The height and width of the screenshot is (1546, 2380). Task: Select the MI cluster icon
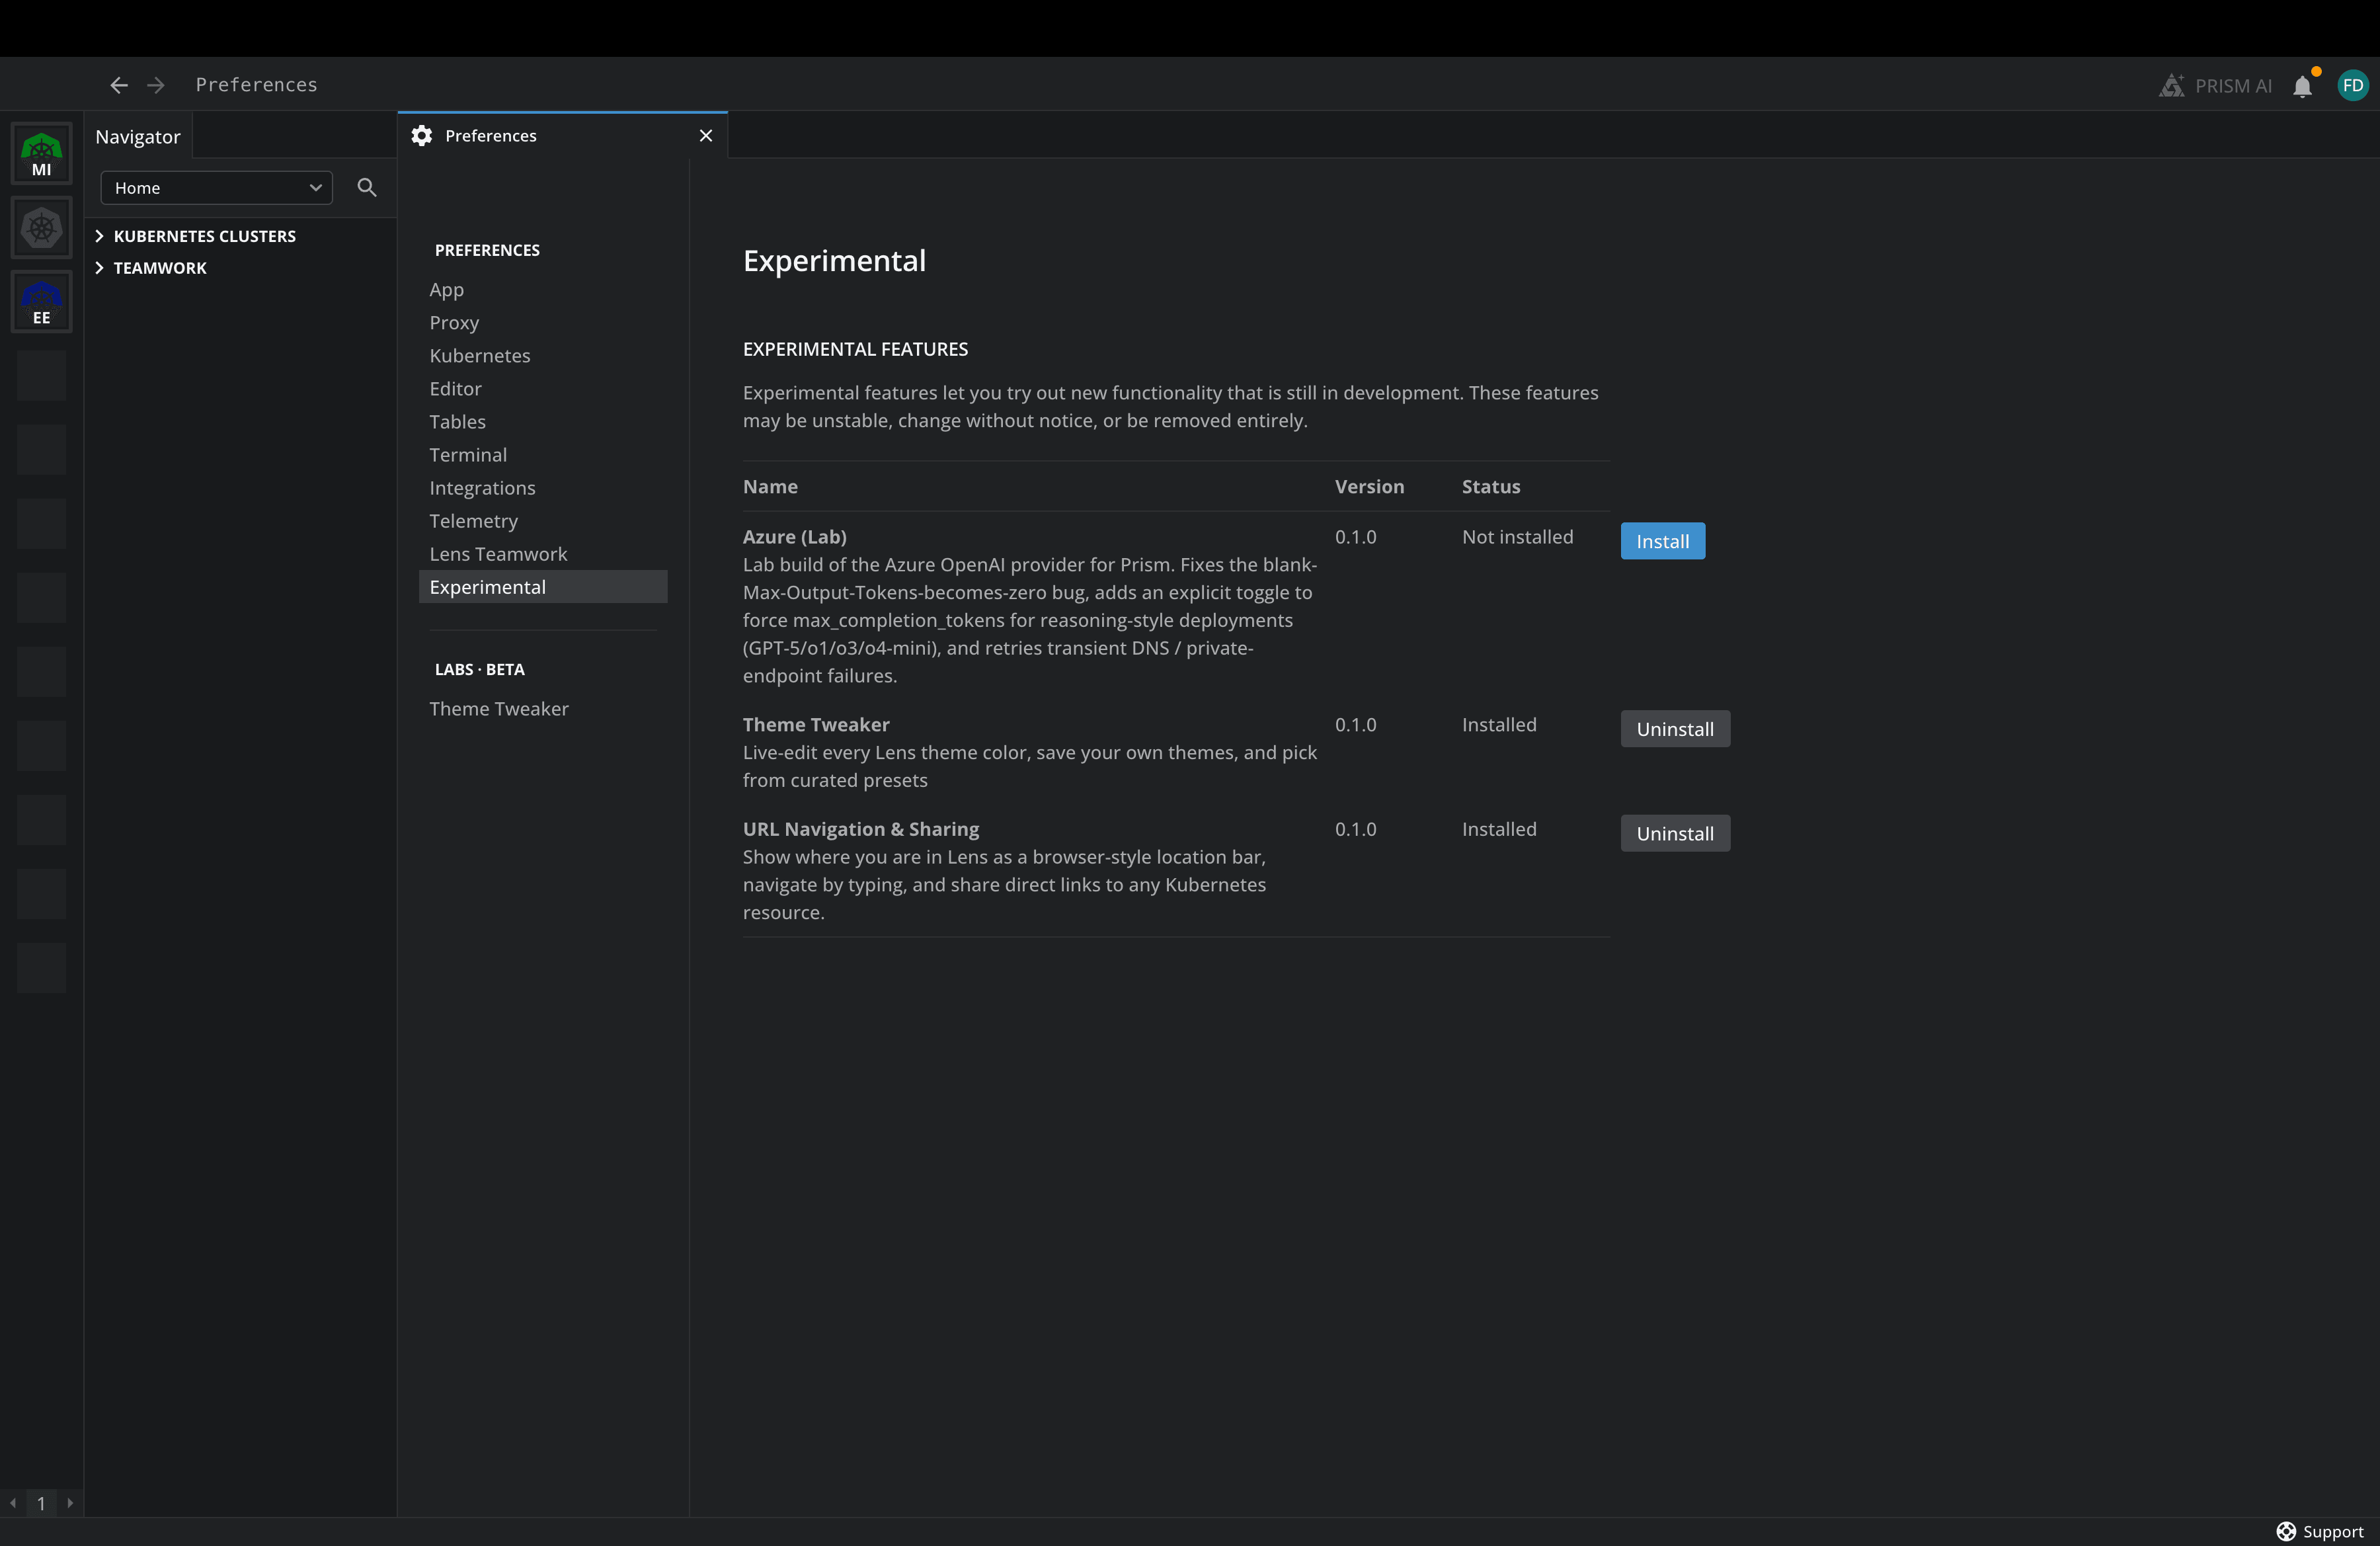(x=41, y=154)
